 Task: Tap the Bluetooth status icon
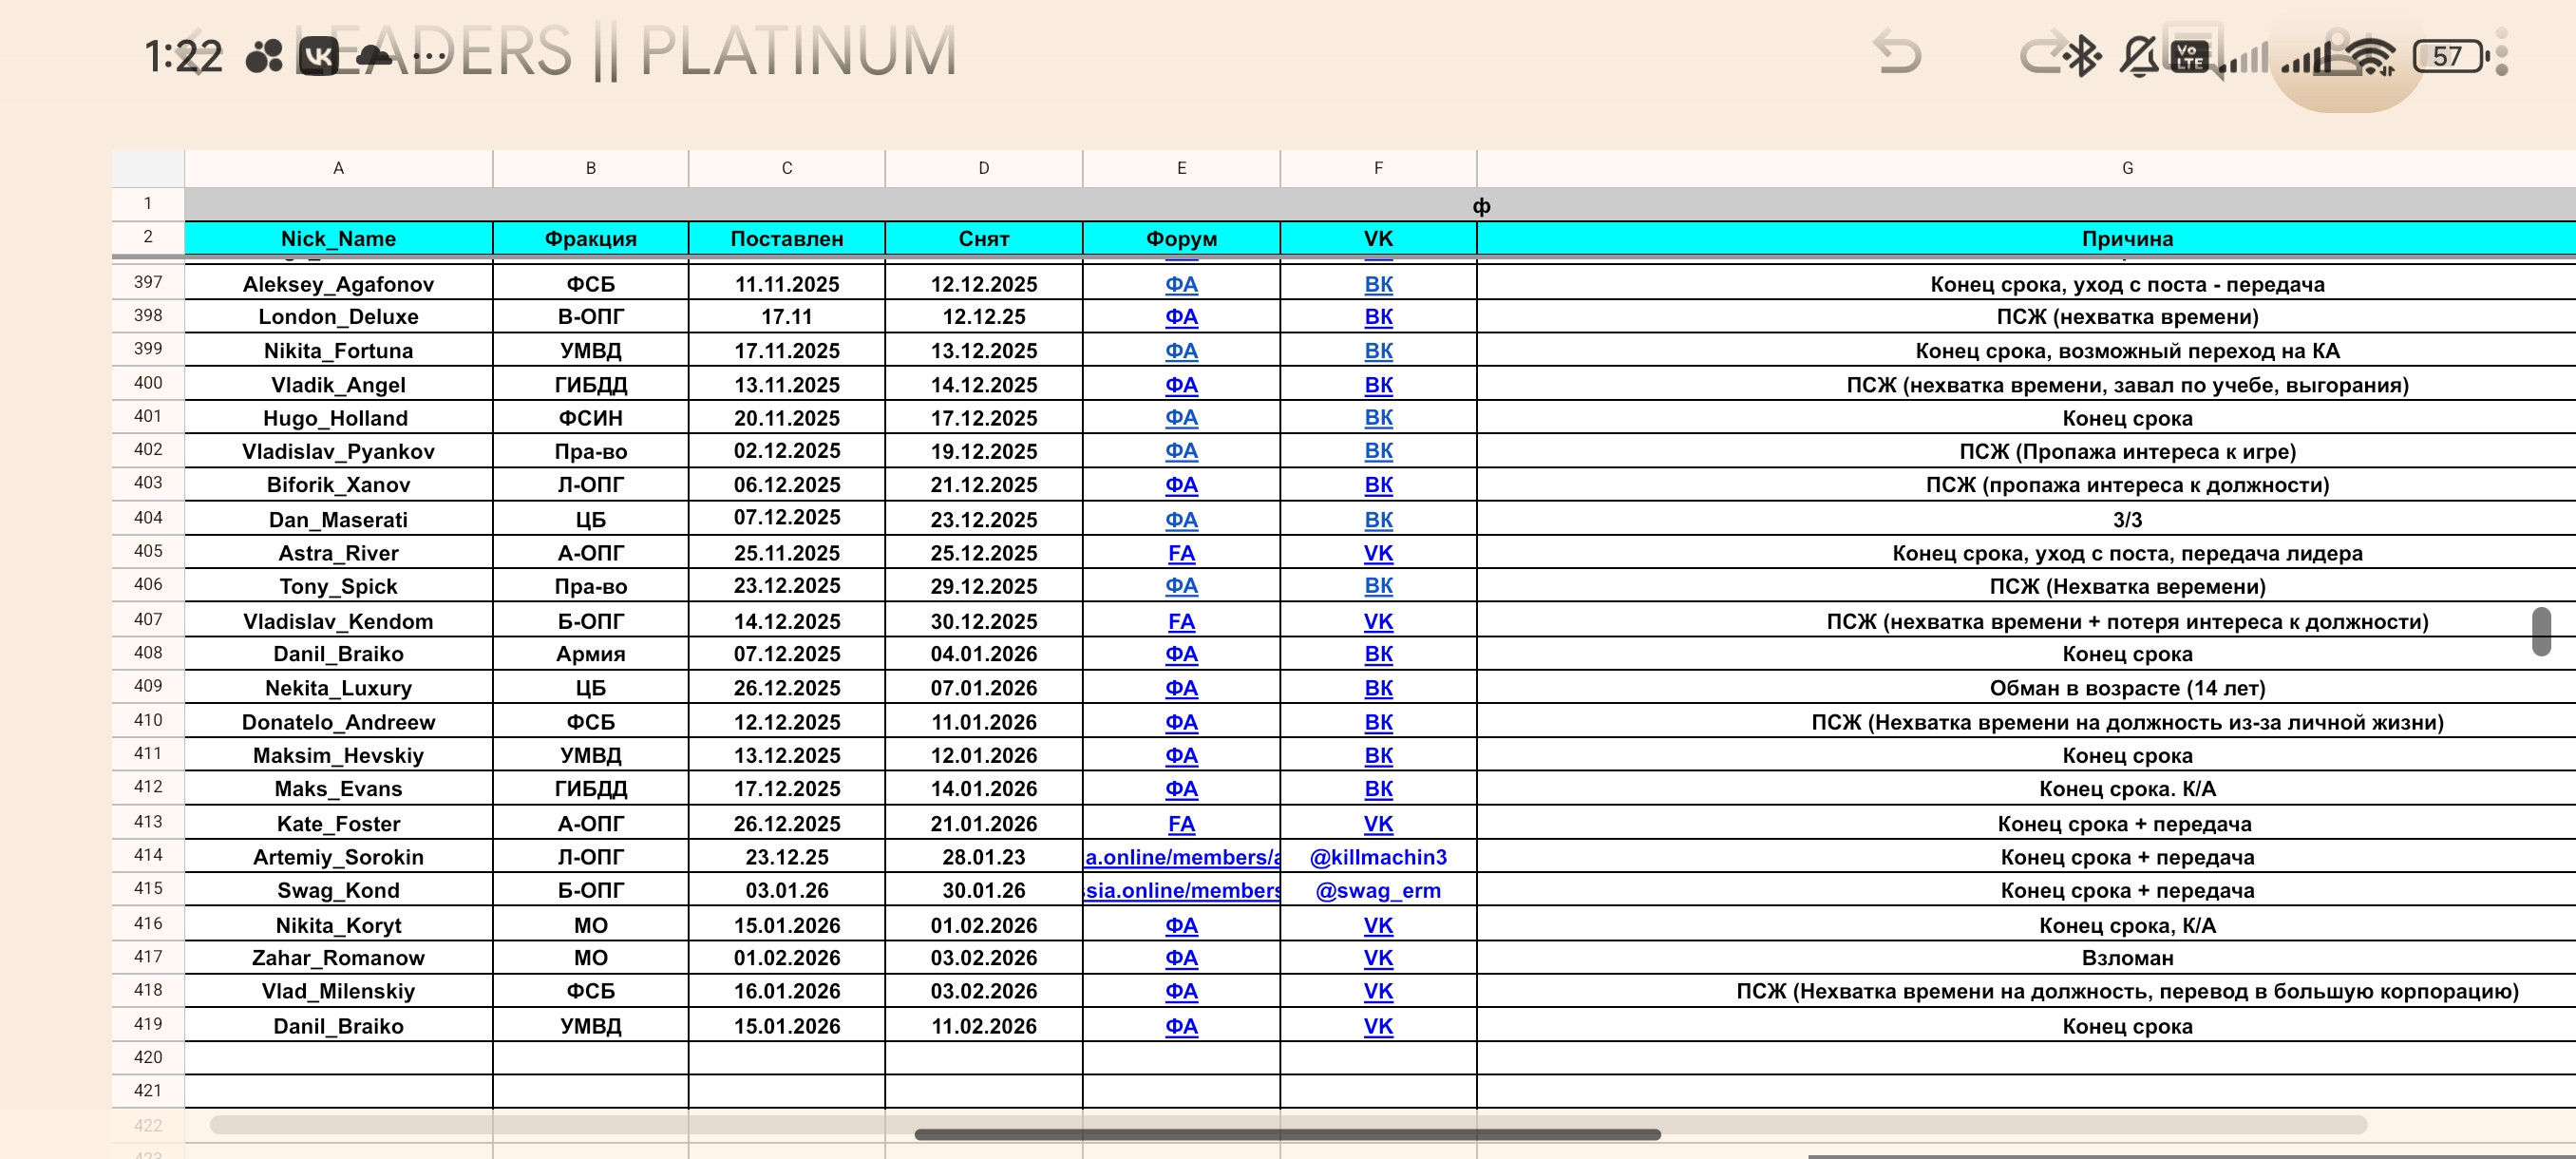tap(2084, 56)
